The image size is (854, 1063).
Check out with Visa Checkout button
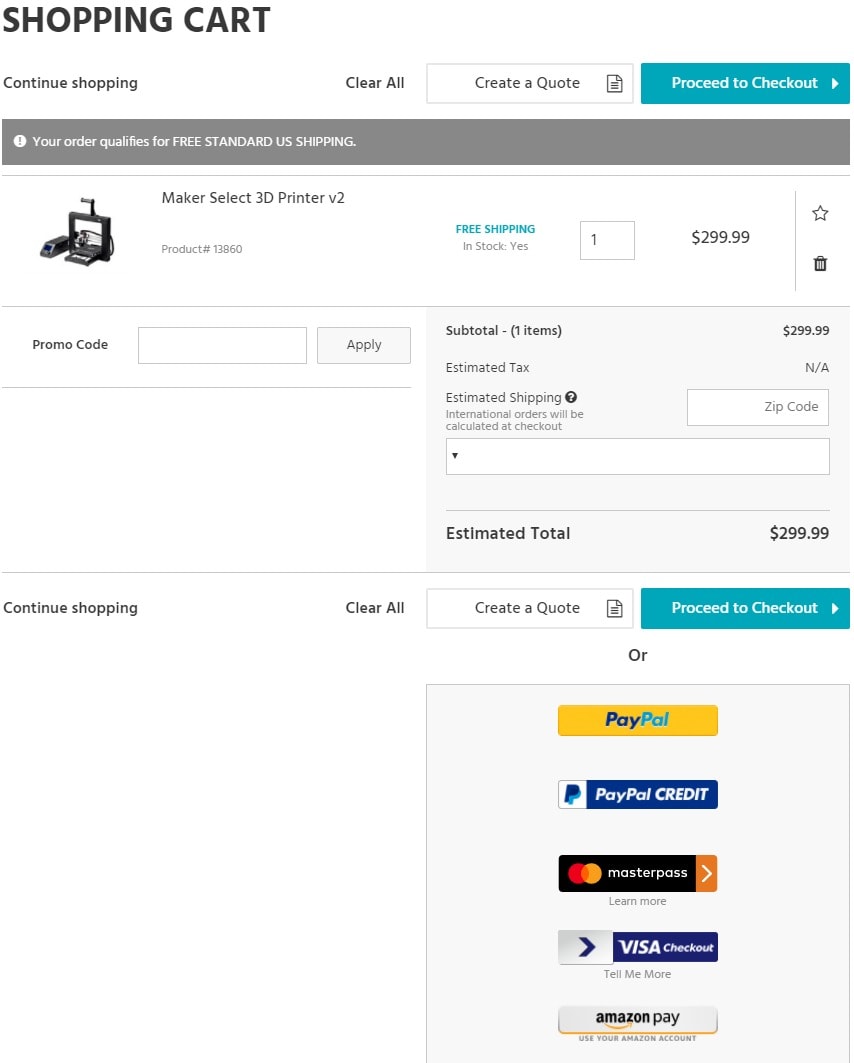[637, 947]
